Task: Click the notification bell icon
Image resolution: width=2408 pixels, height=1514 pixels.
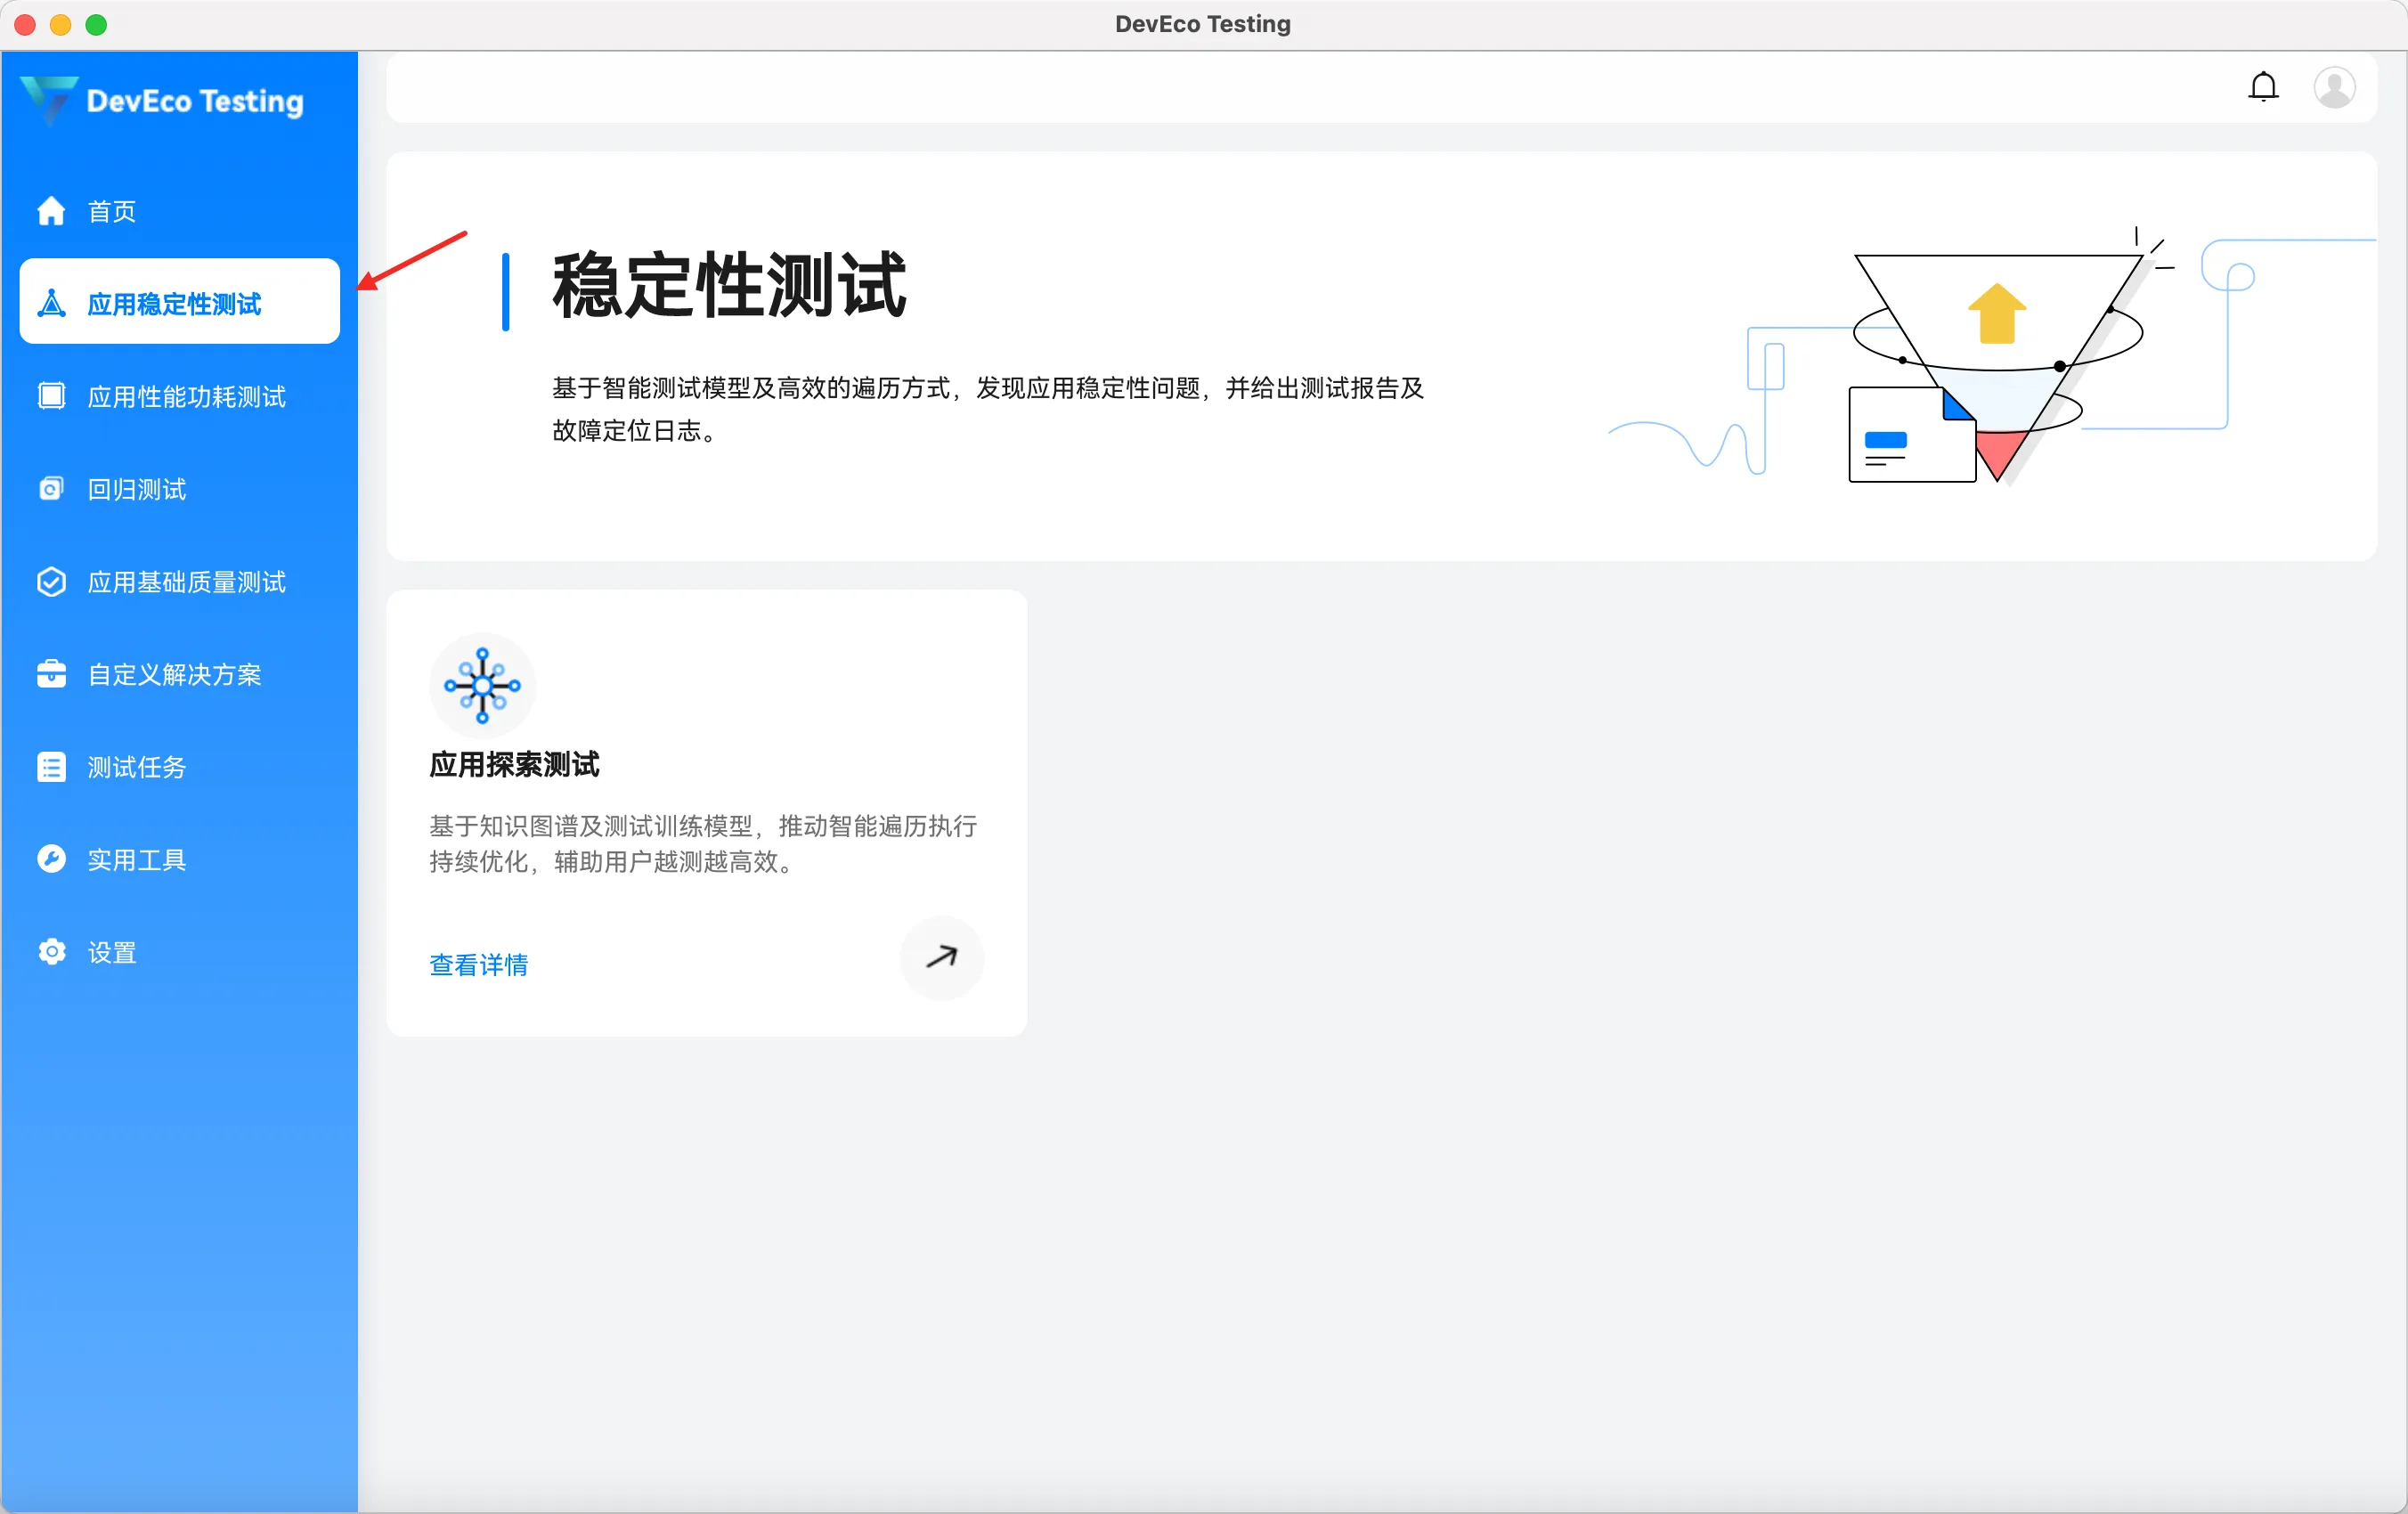Action: tap(2263, 87)
